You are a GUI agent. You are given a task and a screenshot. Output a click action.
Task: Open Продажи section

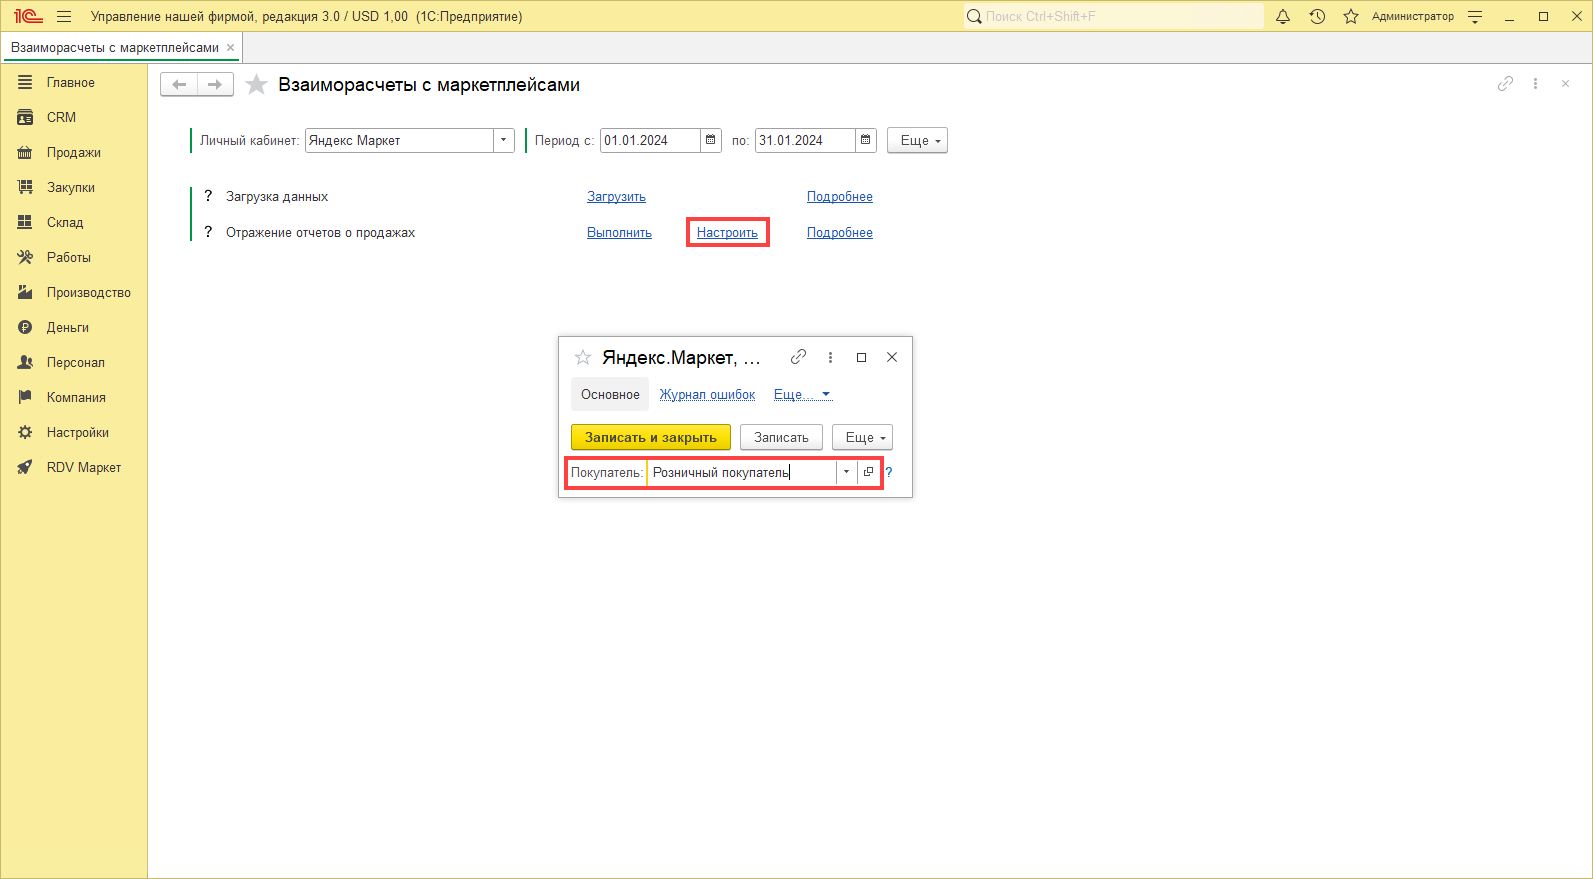pos(74,152)
